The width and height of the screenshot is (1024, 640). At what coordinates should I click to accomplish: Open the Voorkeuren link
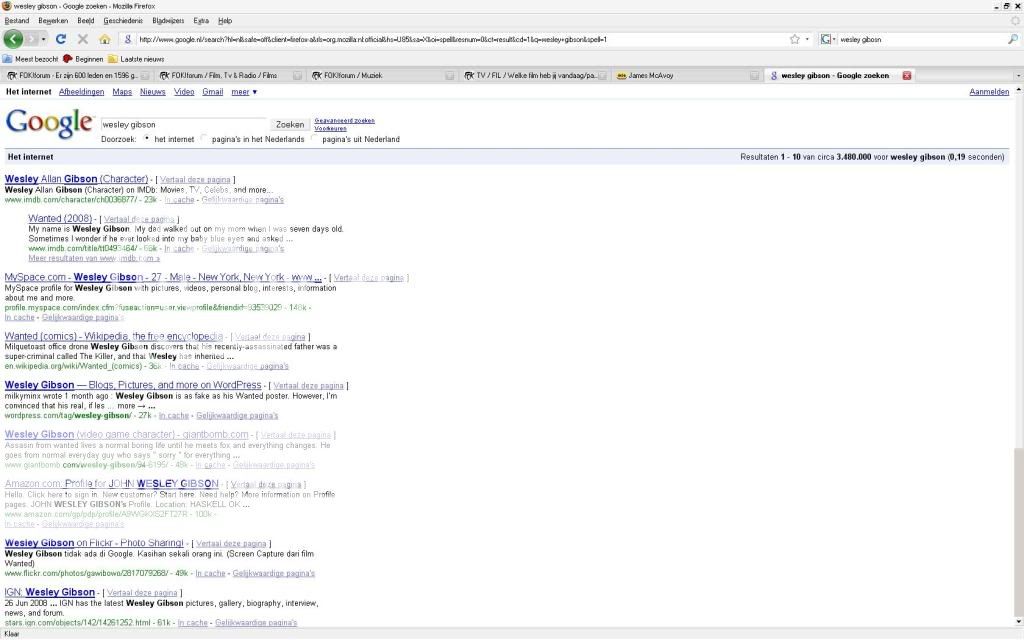point(330,129)
